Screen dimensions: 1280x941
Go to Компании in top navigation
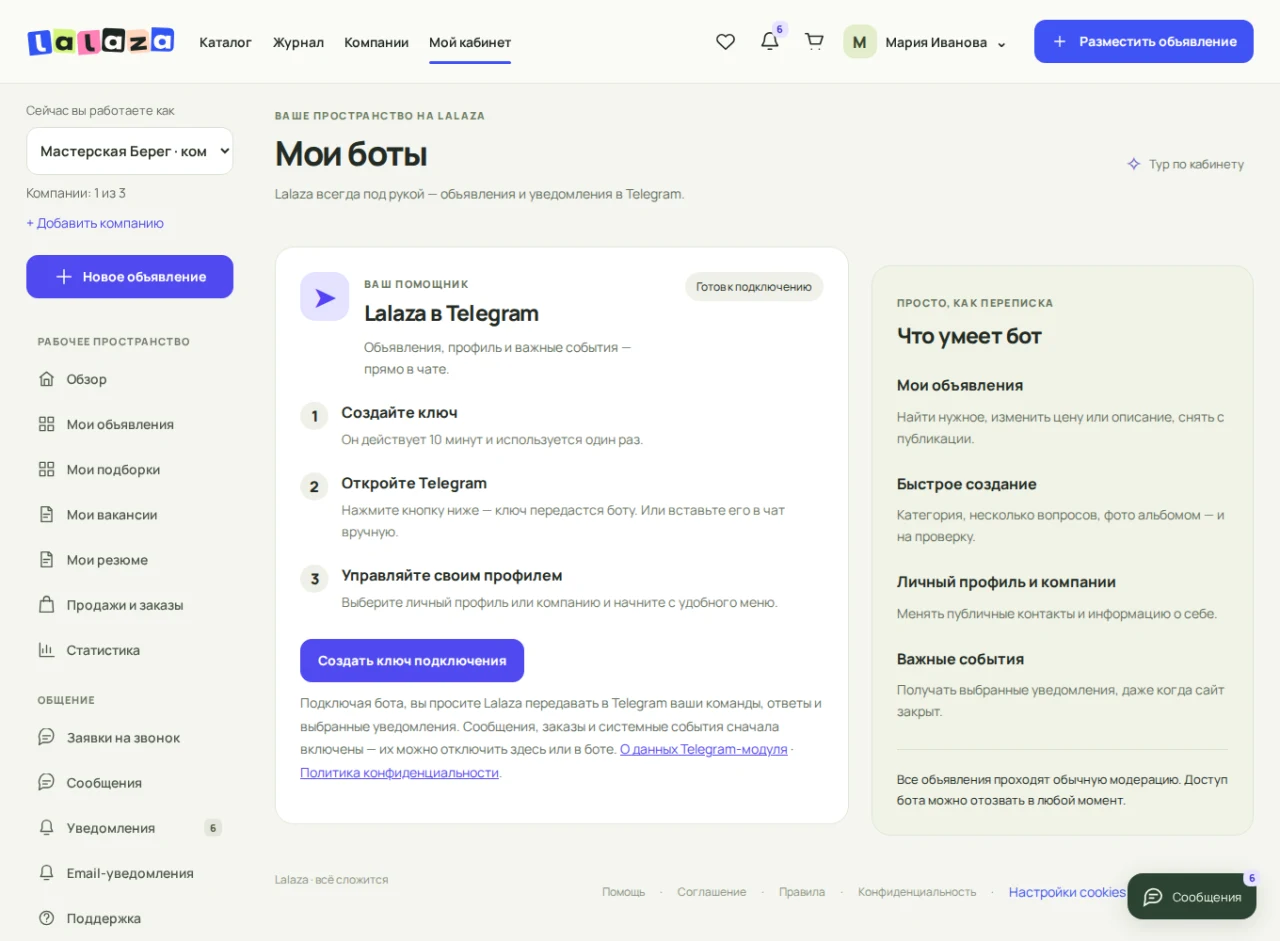pos(376,42)
